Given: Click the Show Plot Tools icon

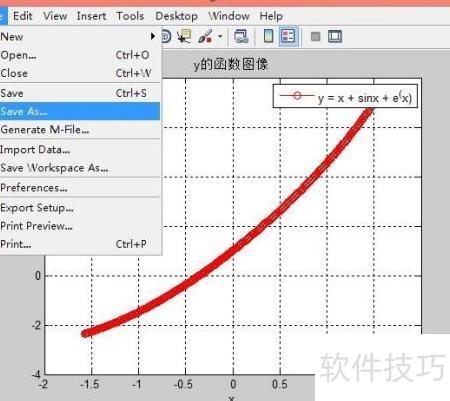Looking at the screenshot, I should click(x=335, y=36).
